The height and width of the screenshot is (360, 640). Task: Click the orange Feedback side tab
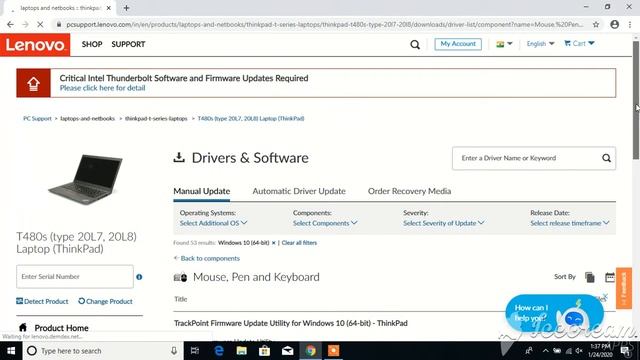tap(624, 288)
